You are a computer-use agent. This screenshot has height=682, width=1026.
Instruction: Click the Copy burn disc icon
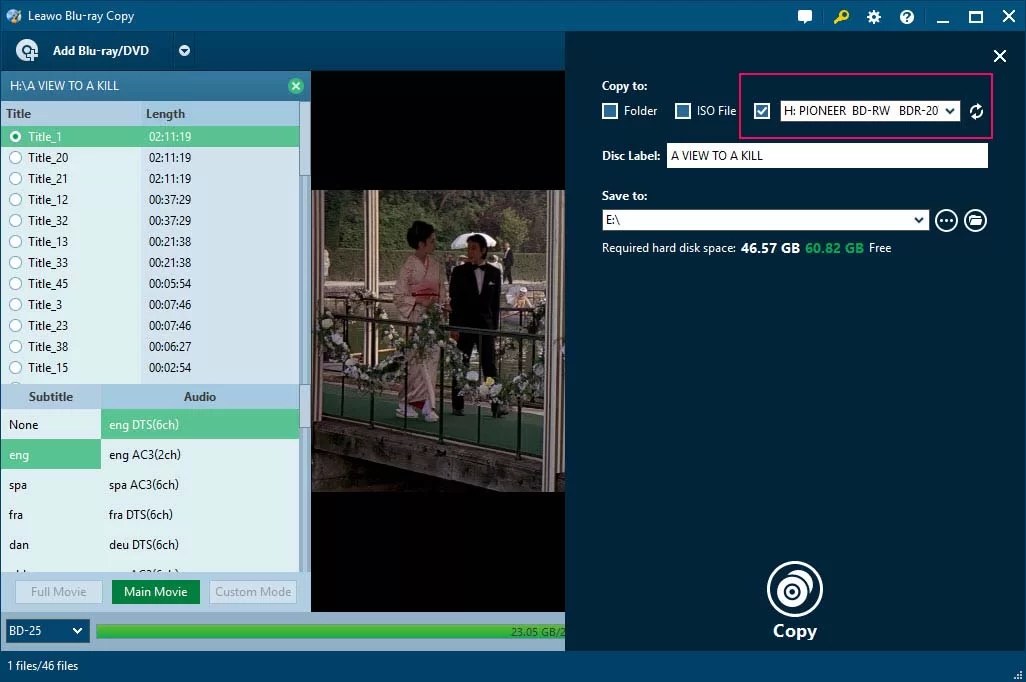point(794,590)
